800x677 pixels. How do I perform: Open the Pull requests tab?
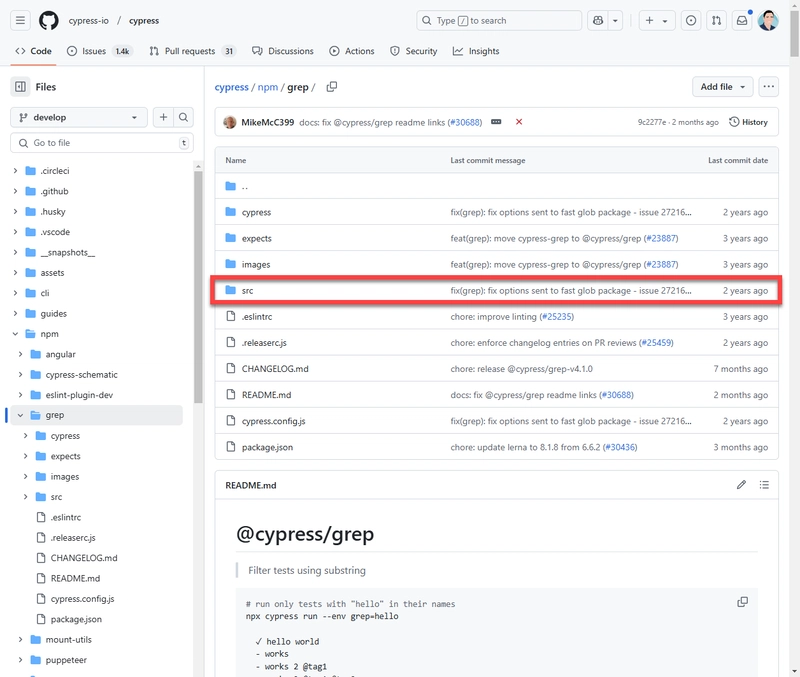click(193, 51)
